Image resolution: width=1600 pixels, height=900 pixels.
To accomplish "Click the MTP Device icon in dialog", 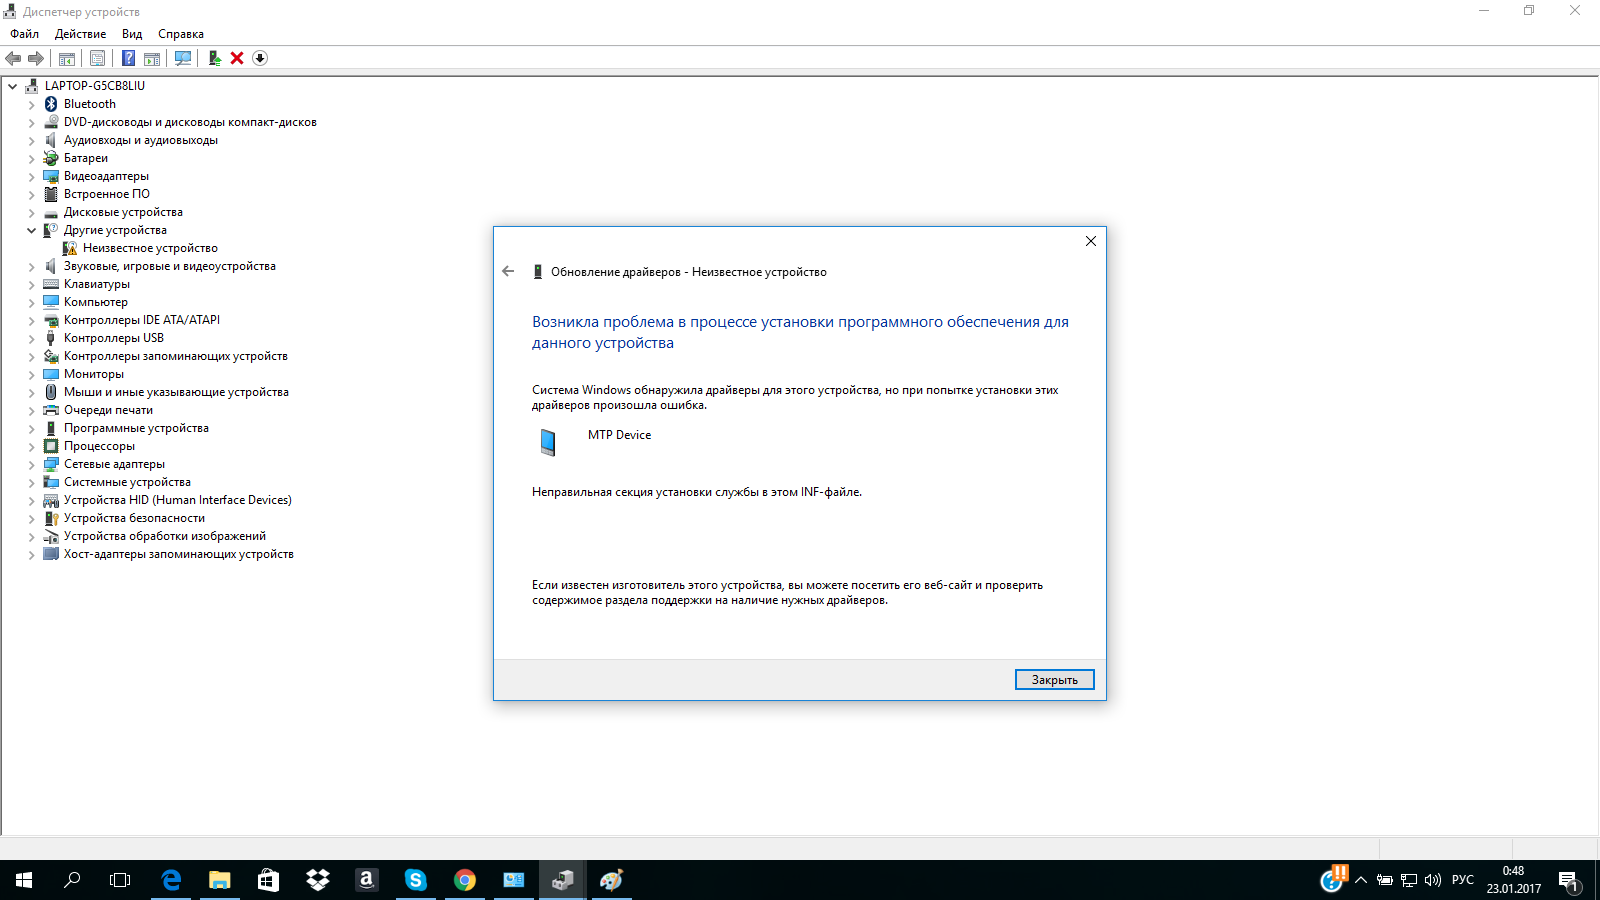I will pos(548,442).
